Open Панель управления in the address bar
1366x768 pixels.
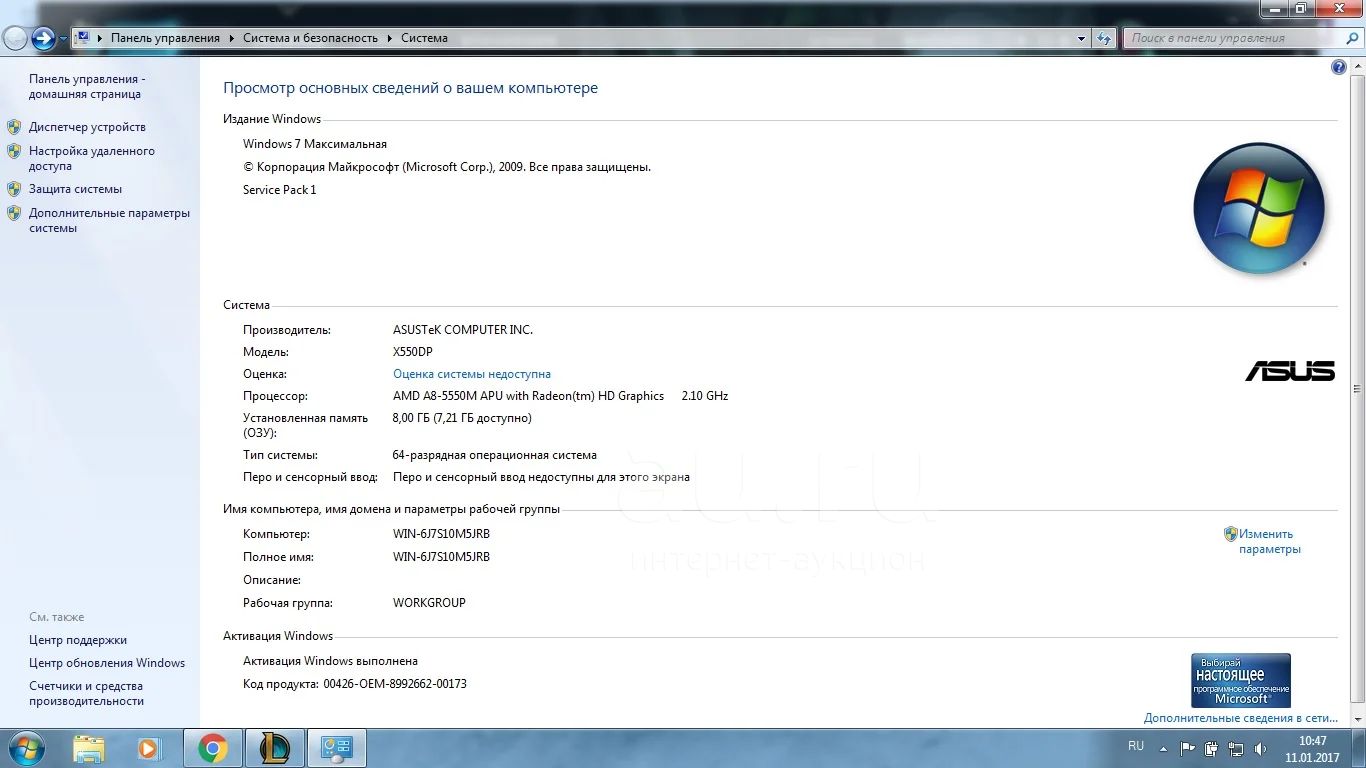[165, 38]
